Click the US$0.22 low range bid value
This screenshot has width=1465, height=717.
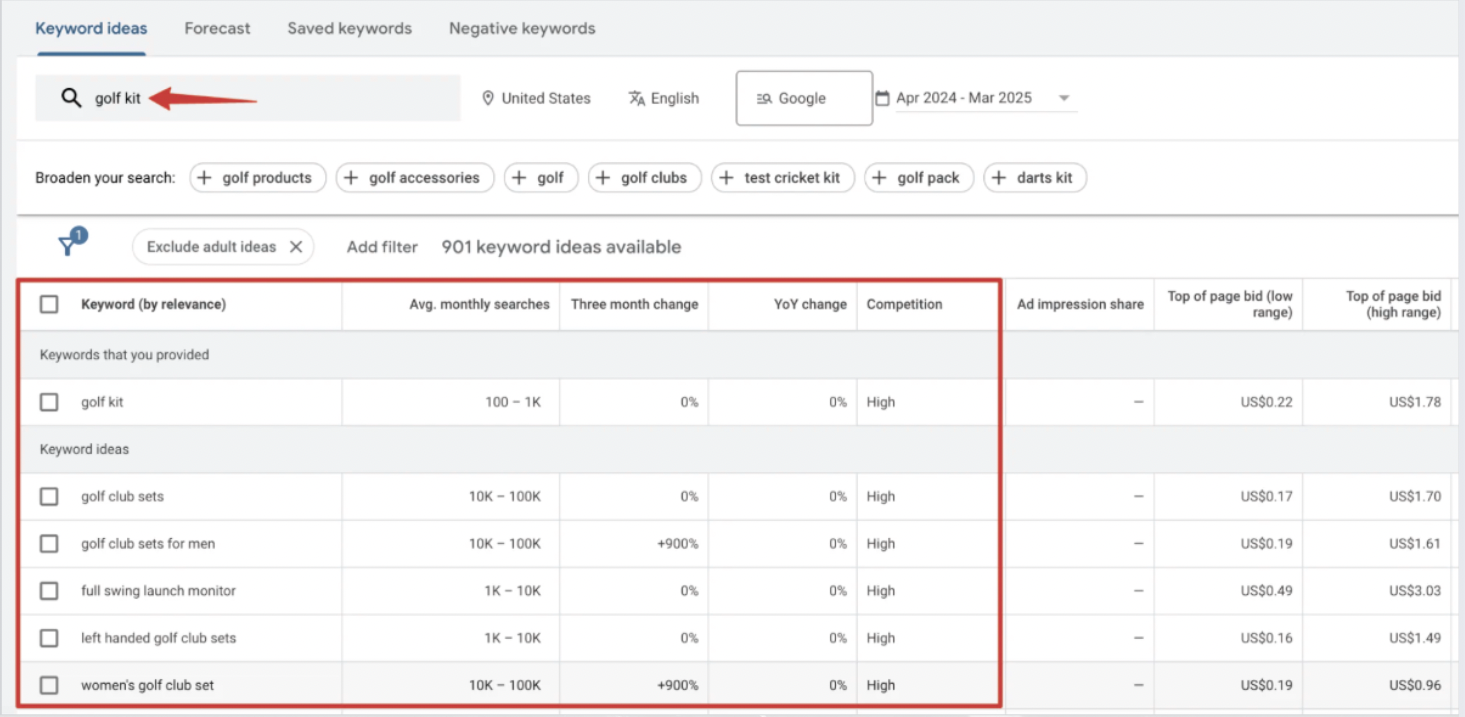click(x=1266, y=402)
